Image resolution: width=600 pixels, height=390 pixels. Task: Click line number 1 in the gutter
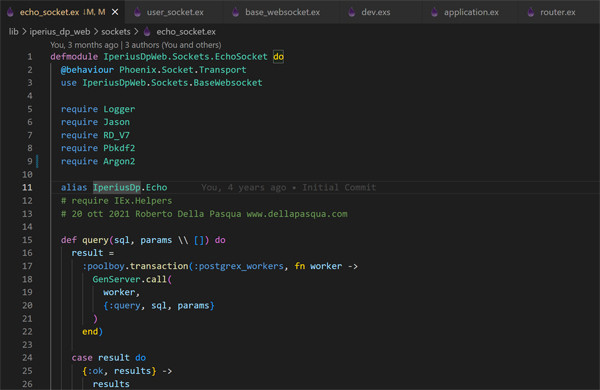click(30, 57)
